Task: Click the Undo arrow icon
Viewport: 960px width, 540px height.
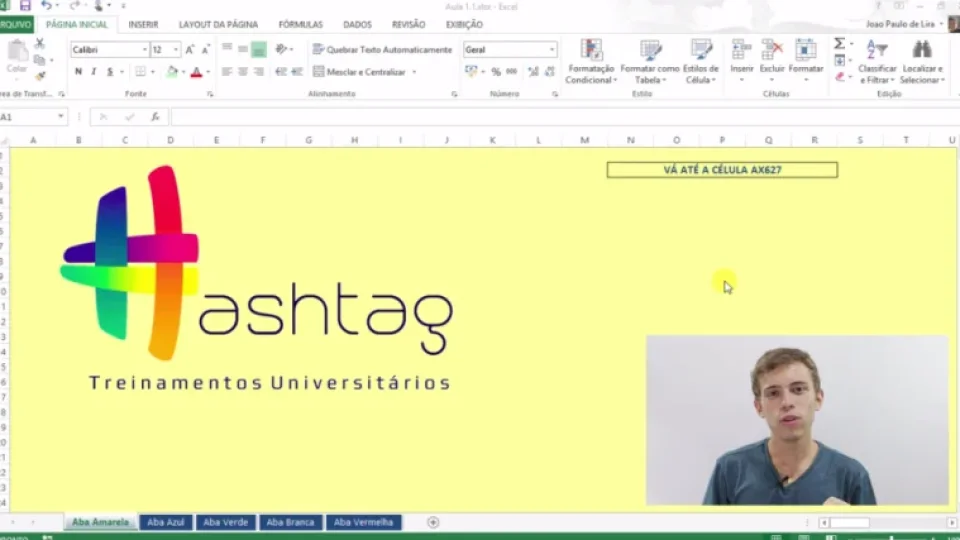Action: [47, 6]
